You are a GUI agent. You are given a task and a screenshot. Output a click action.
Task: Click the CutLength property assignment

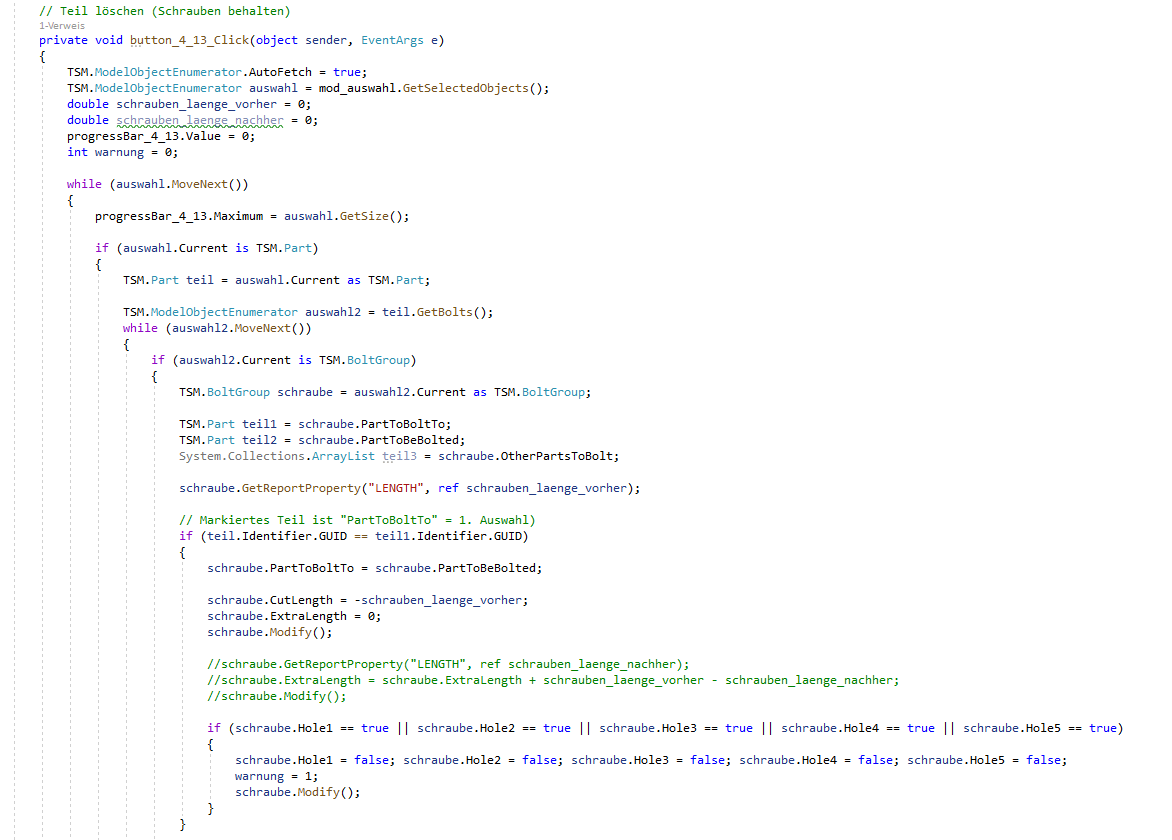[368, 601]
